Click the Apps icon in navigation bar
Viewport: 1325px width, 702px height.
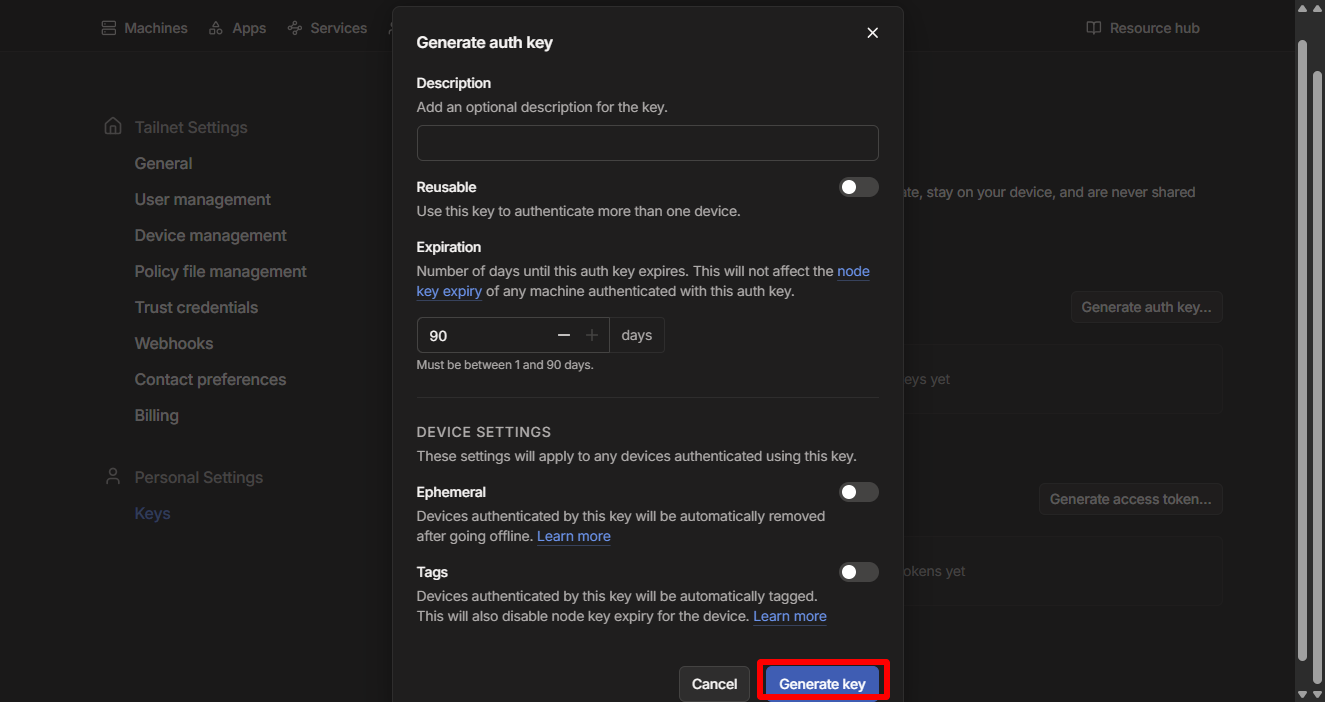(x=216, y=28)
